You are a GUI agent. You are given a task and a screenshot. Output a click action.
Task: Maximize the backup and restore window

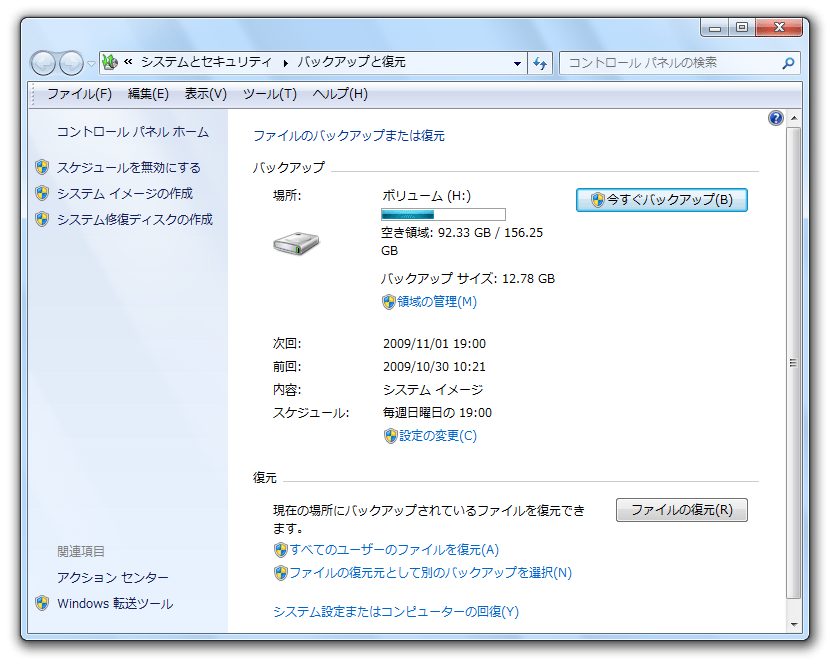tap(742, 28)
